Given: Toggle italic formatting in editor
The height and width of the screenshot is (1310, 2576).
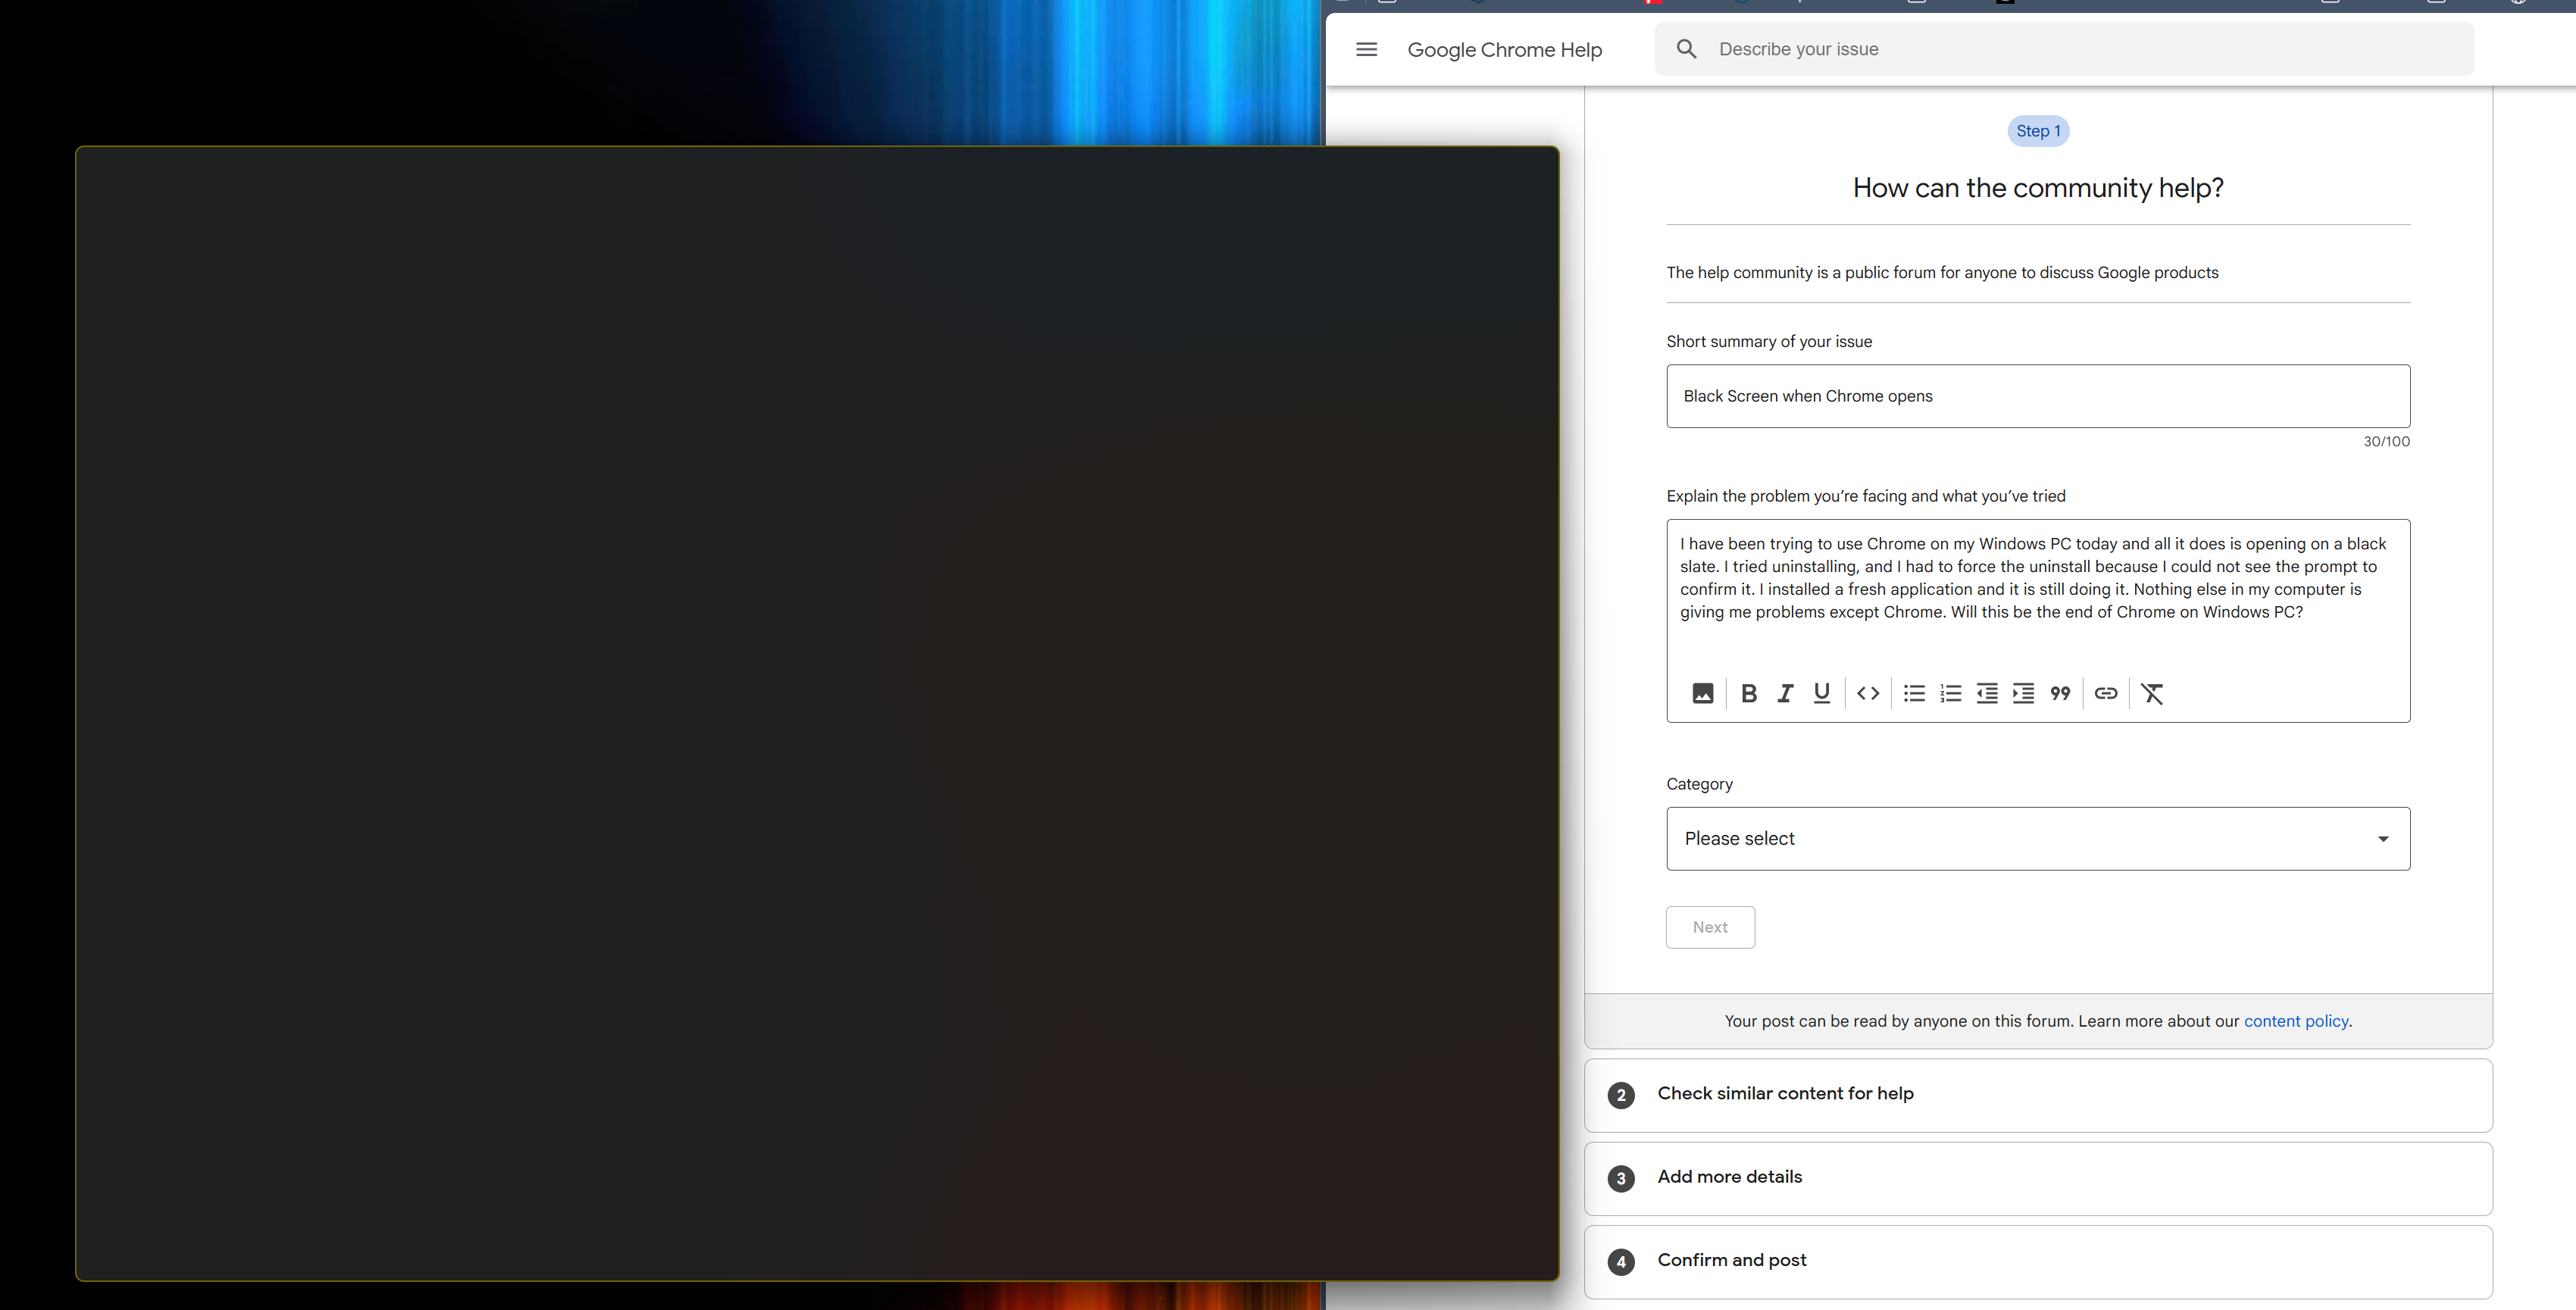Looking at the screenshot, I should [x=1785, y=693].
